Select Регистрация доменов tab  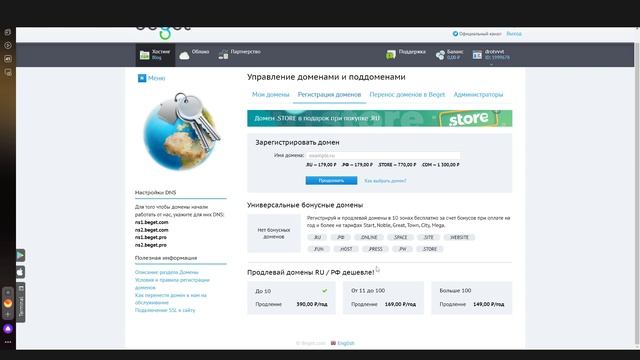pos(329,95)
